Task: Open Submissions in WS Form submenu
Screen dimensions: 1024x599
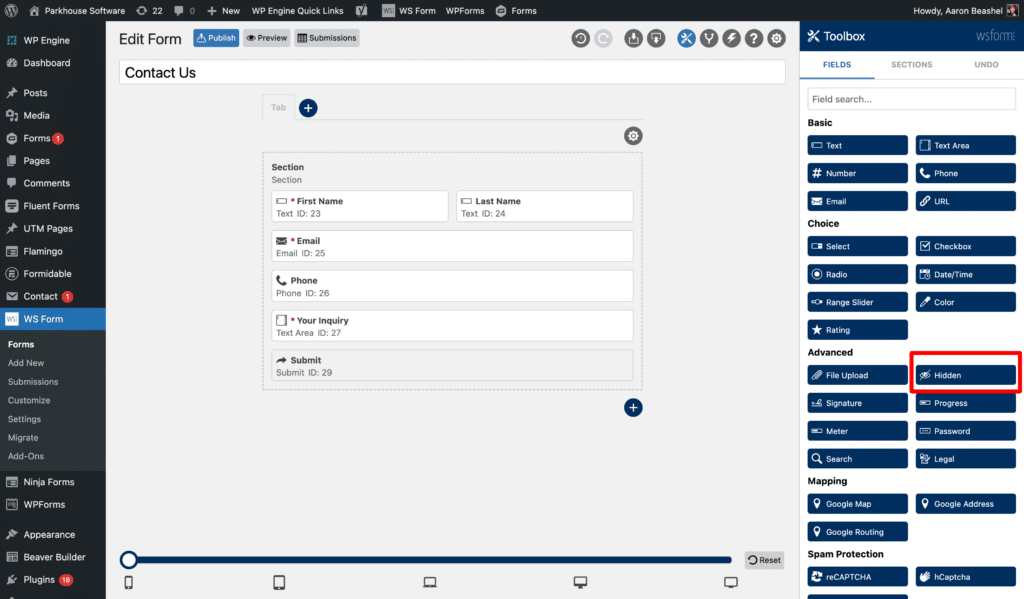Action: [x=33, y=381]
